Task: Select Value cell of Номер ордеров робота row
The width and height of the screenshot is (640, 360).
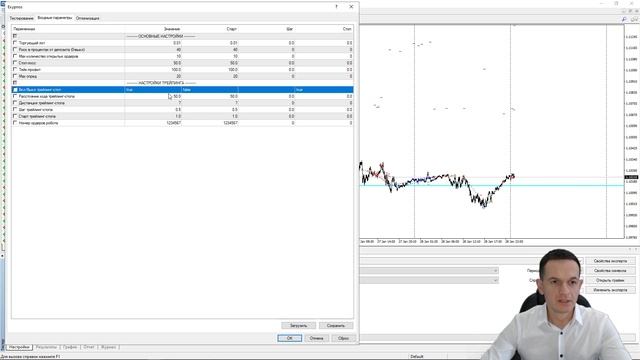Action: pyautogui.click(x=153, y=123)
